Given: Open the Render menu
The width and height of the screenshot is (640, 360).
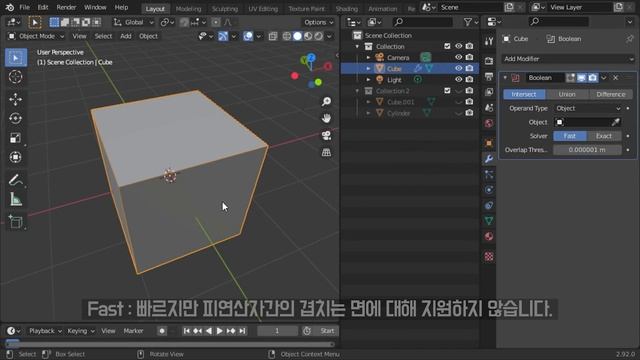Looking at the screenshot, I should pos(66,7).
